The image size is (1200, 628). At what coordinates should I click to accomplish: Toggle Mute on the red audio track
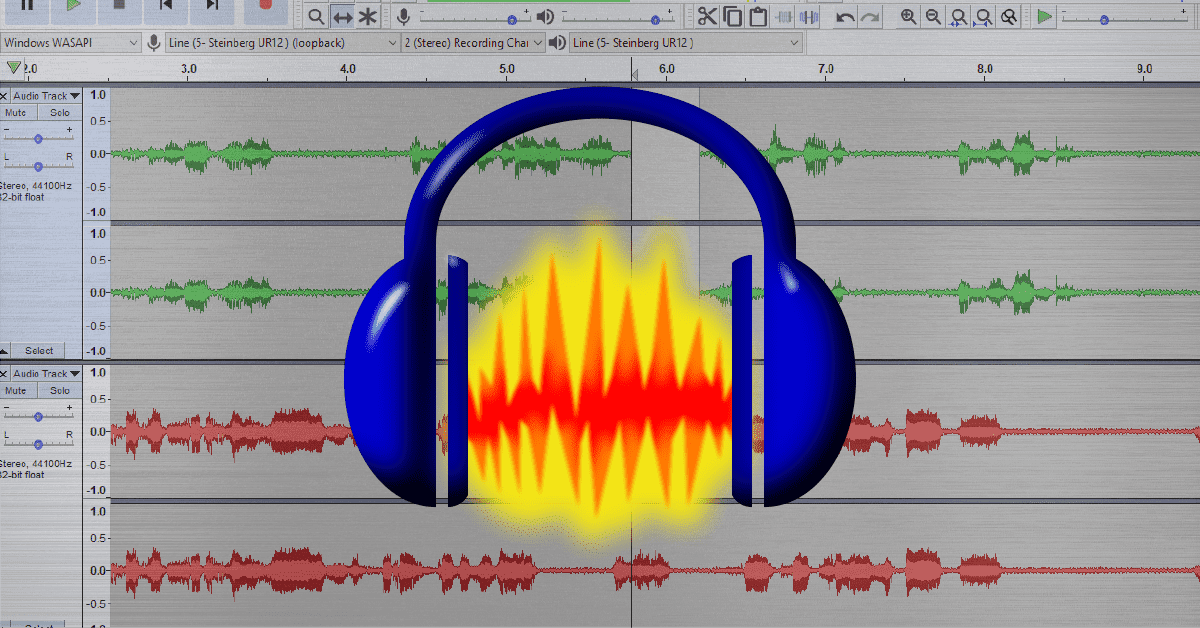coord(16,391)
